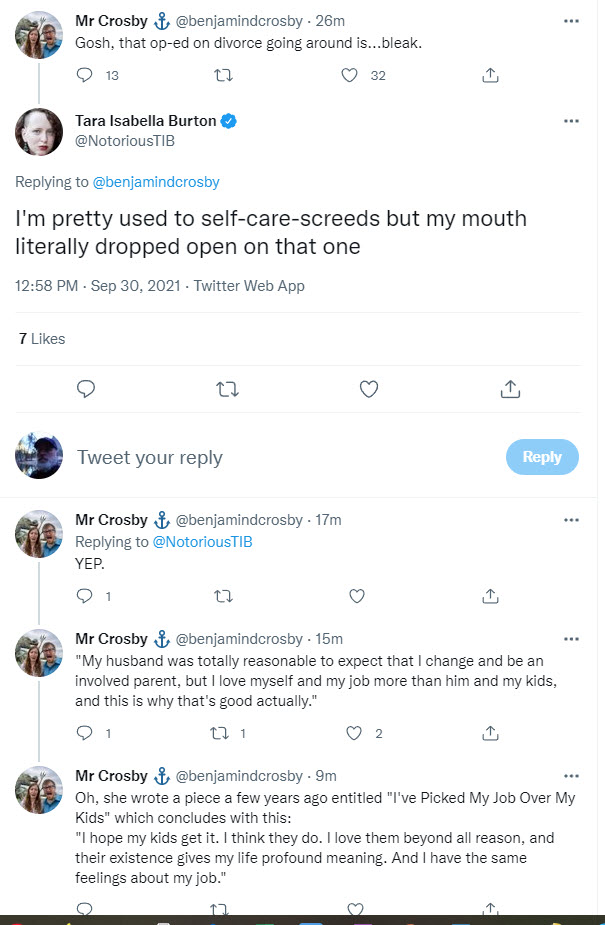The height and width of the screenshot is (925, 605).
Task: Like the tweet with 32 likes
Action: point(350,75)
